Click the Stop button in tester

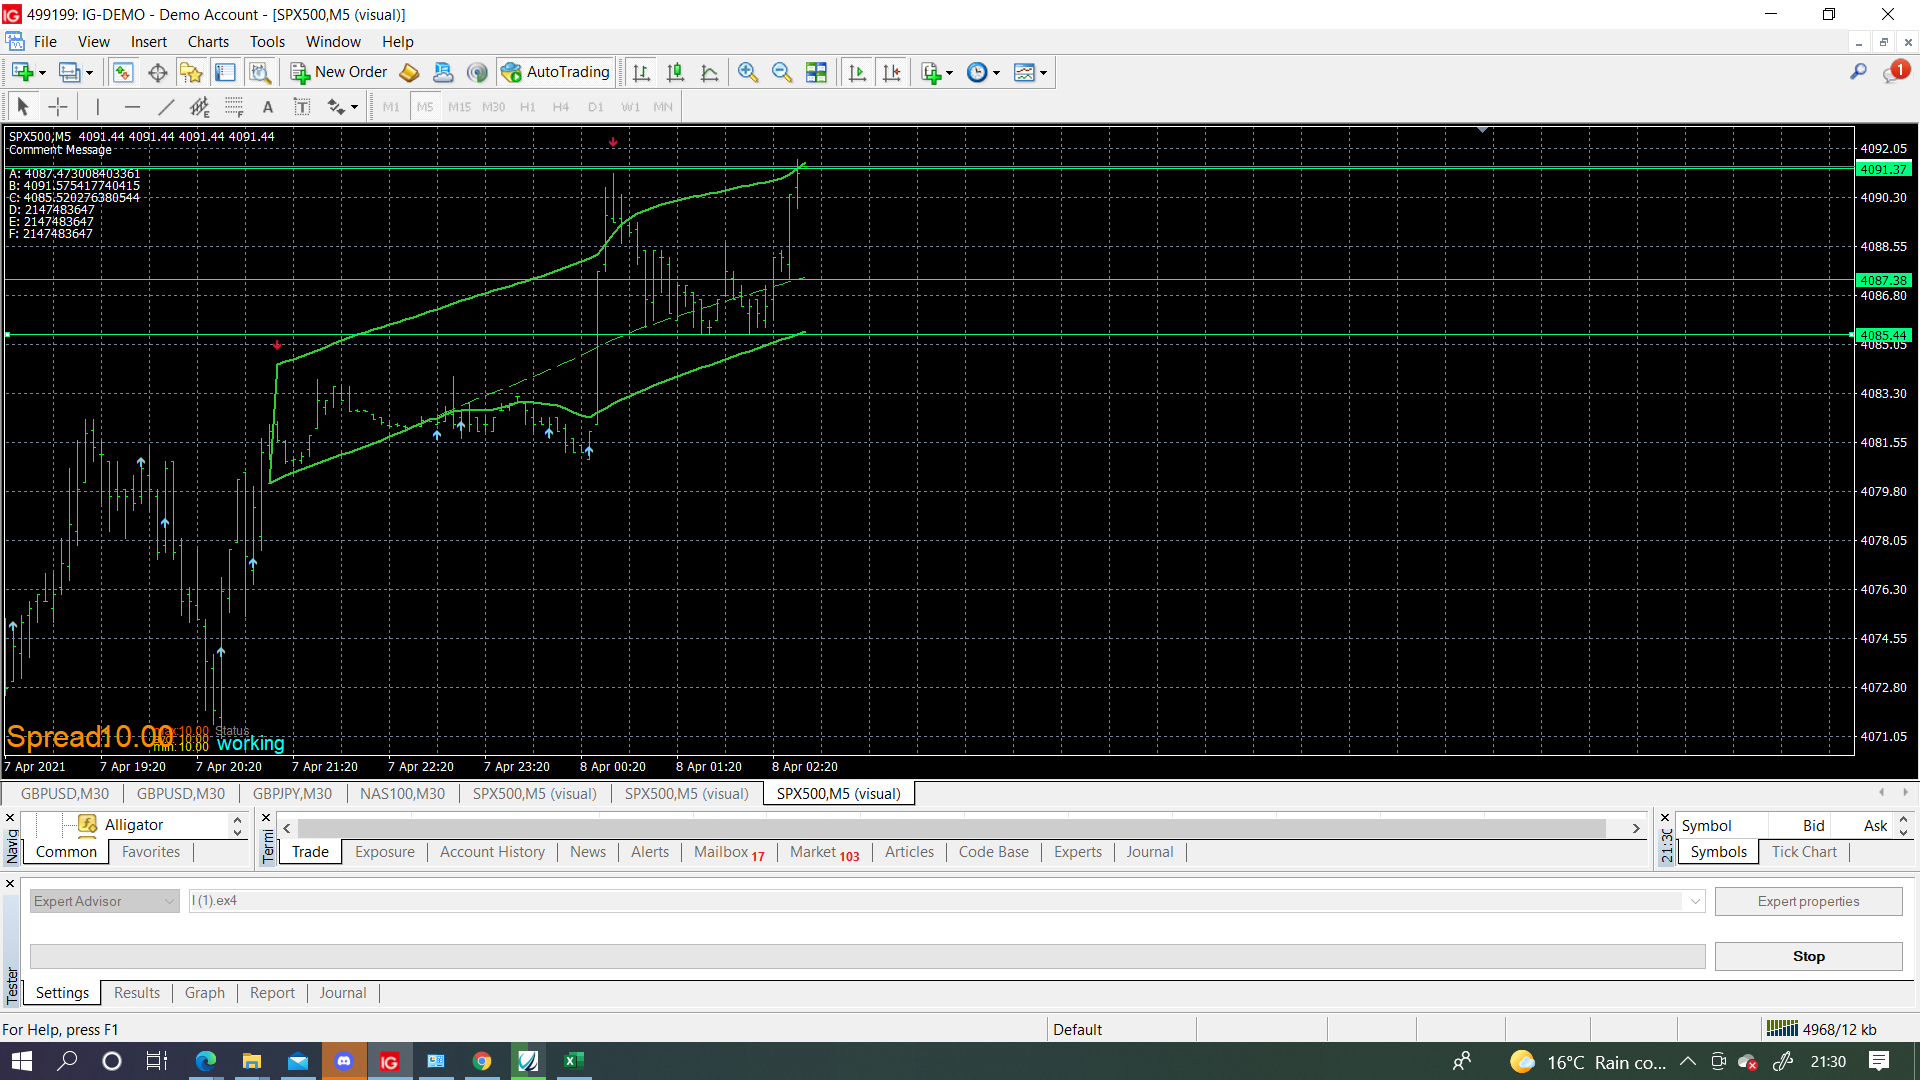point(1808,956)
